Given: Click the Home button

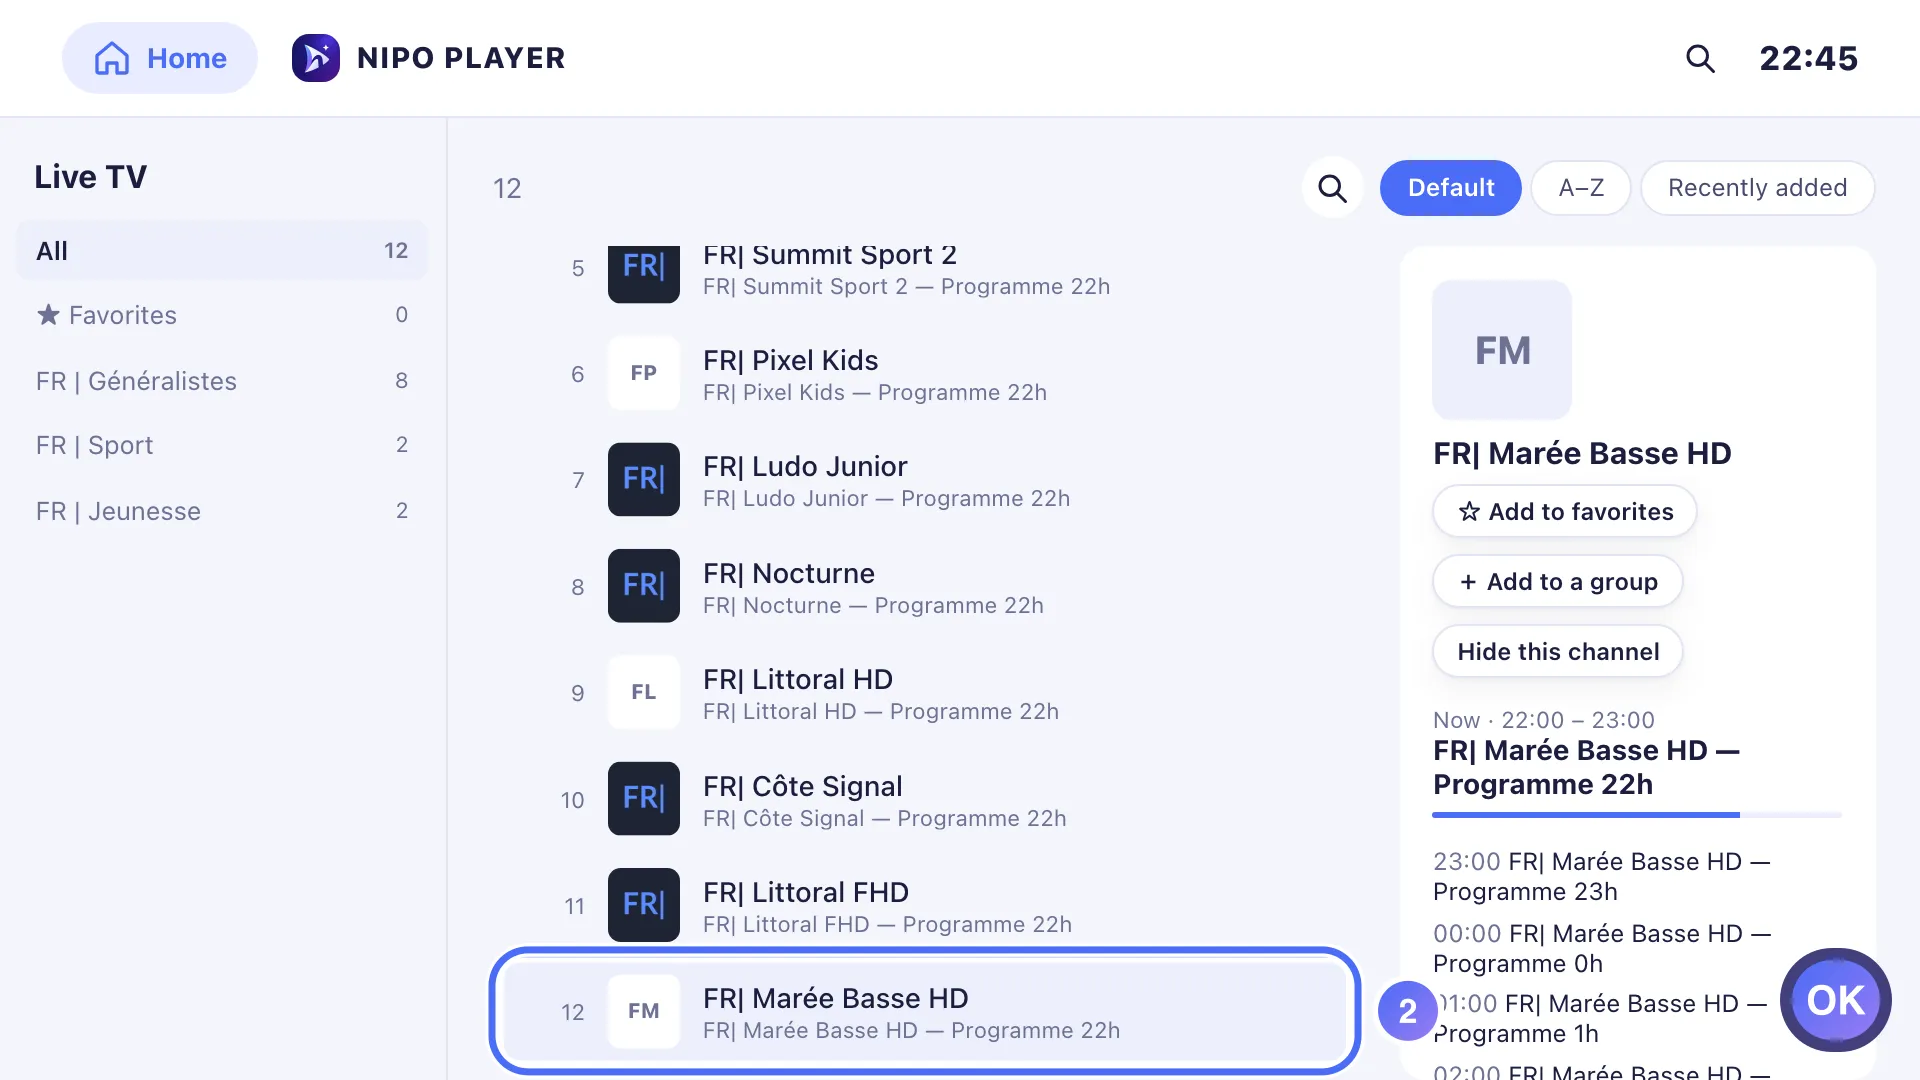Looking at the screenshot, I should coord(160,58).
